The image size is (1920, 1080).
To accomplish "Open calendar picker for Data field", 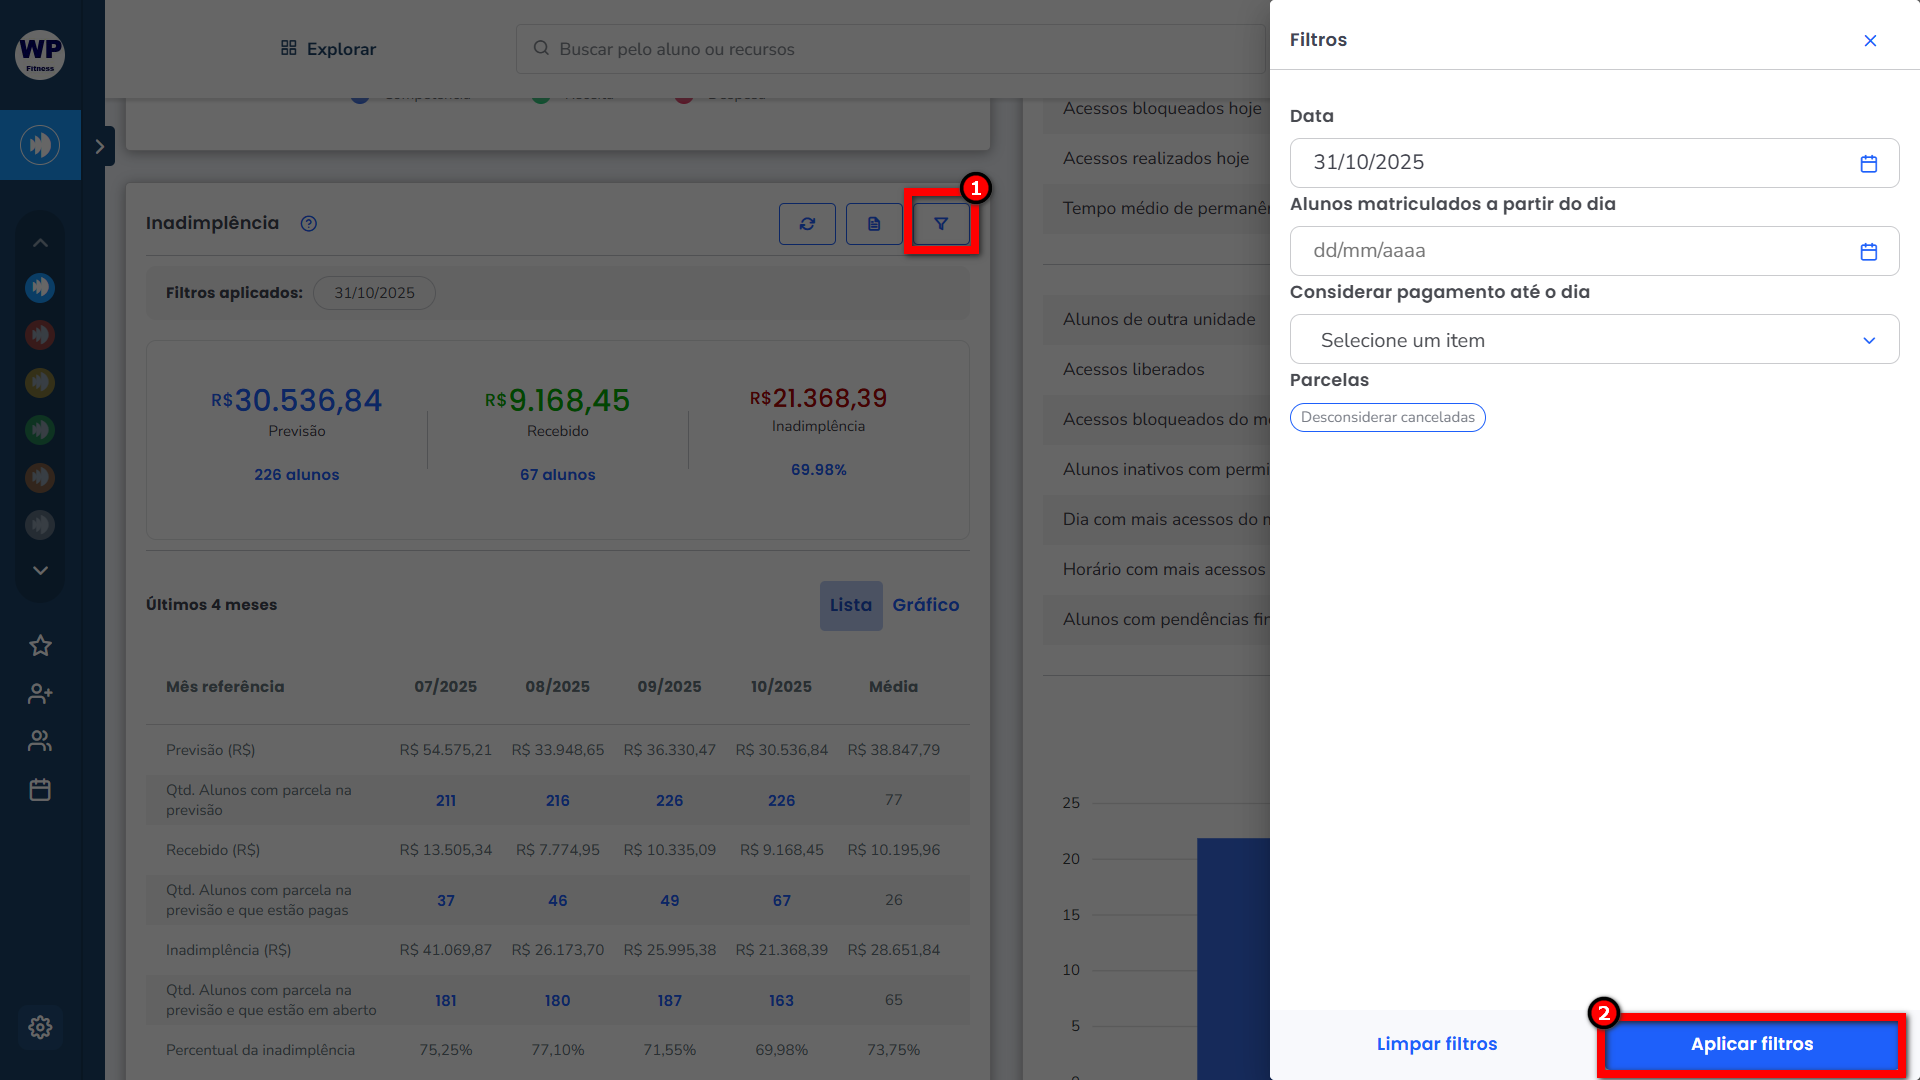I will (x=1868, y=163).
